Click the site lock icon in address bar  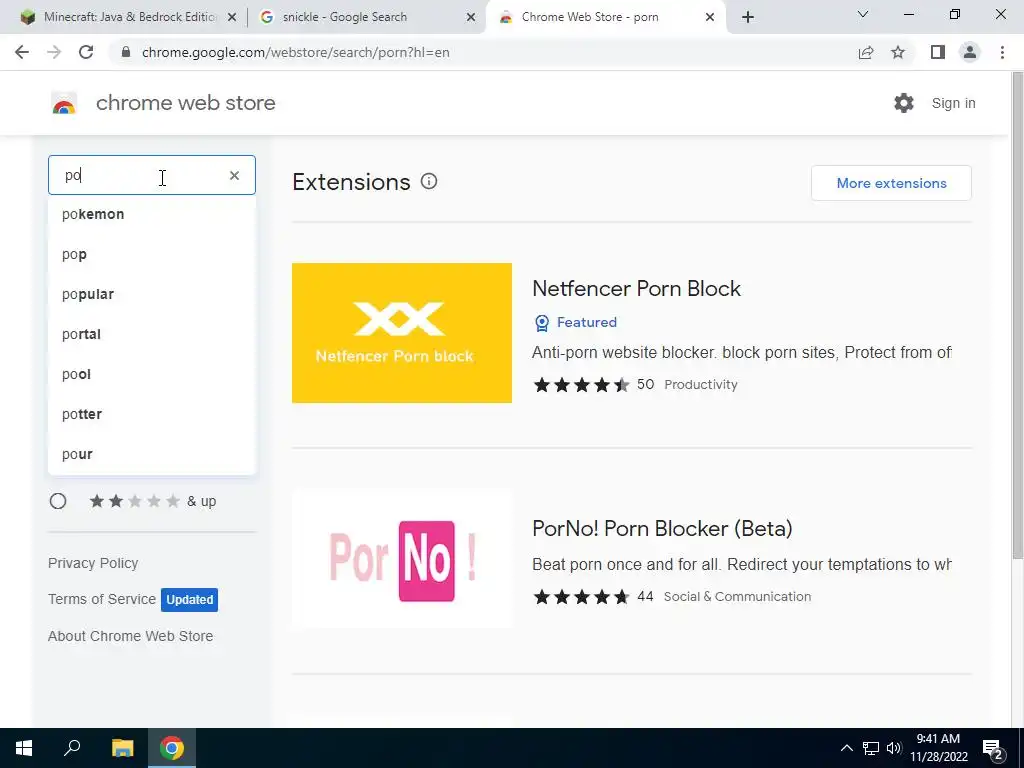pos(126,52)
